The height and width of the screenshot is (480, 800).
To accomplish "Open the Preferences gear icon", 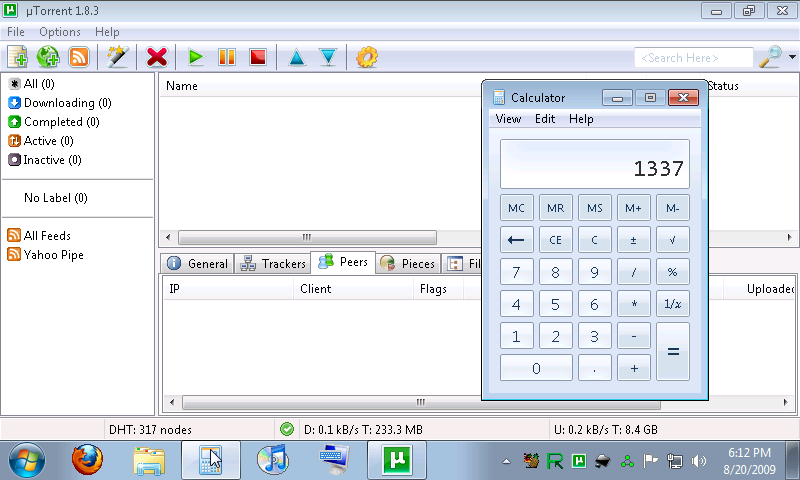I will 367,57.
